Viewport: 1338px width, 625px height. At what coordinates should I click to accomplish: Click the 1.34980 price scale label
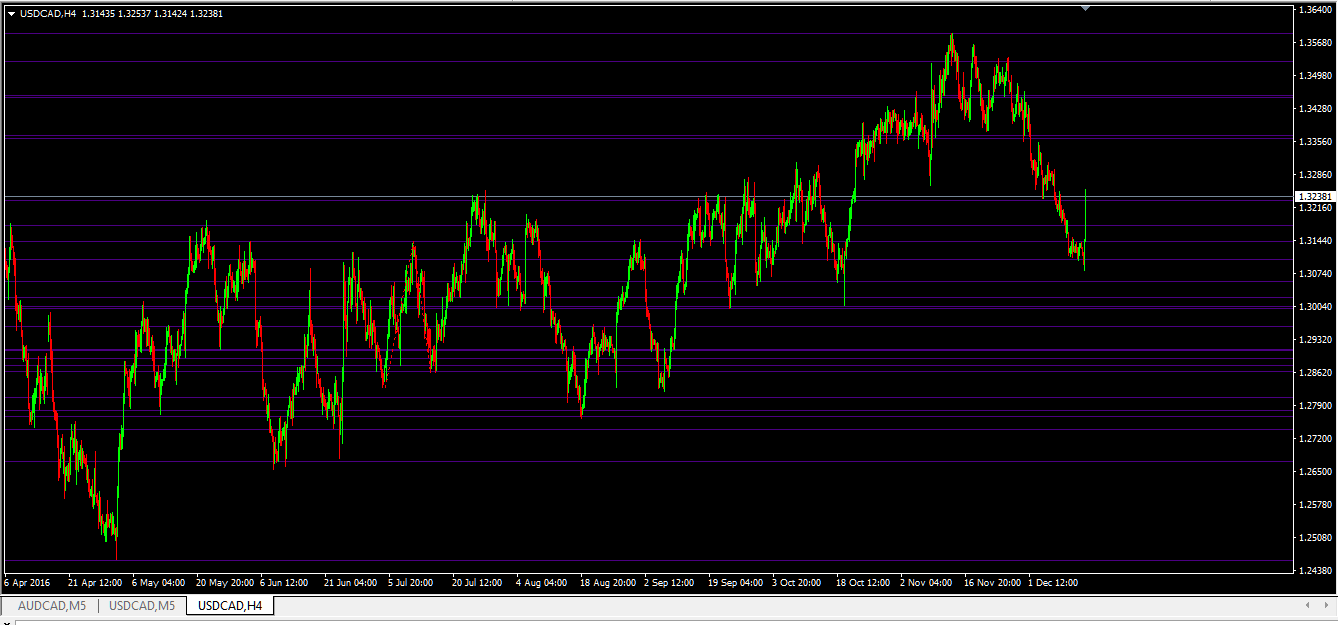pyautogui.click(x=1313, y=76)
